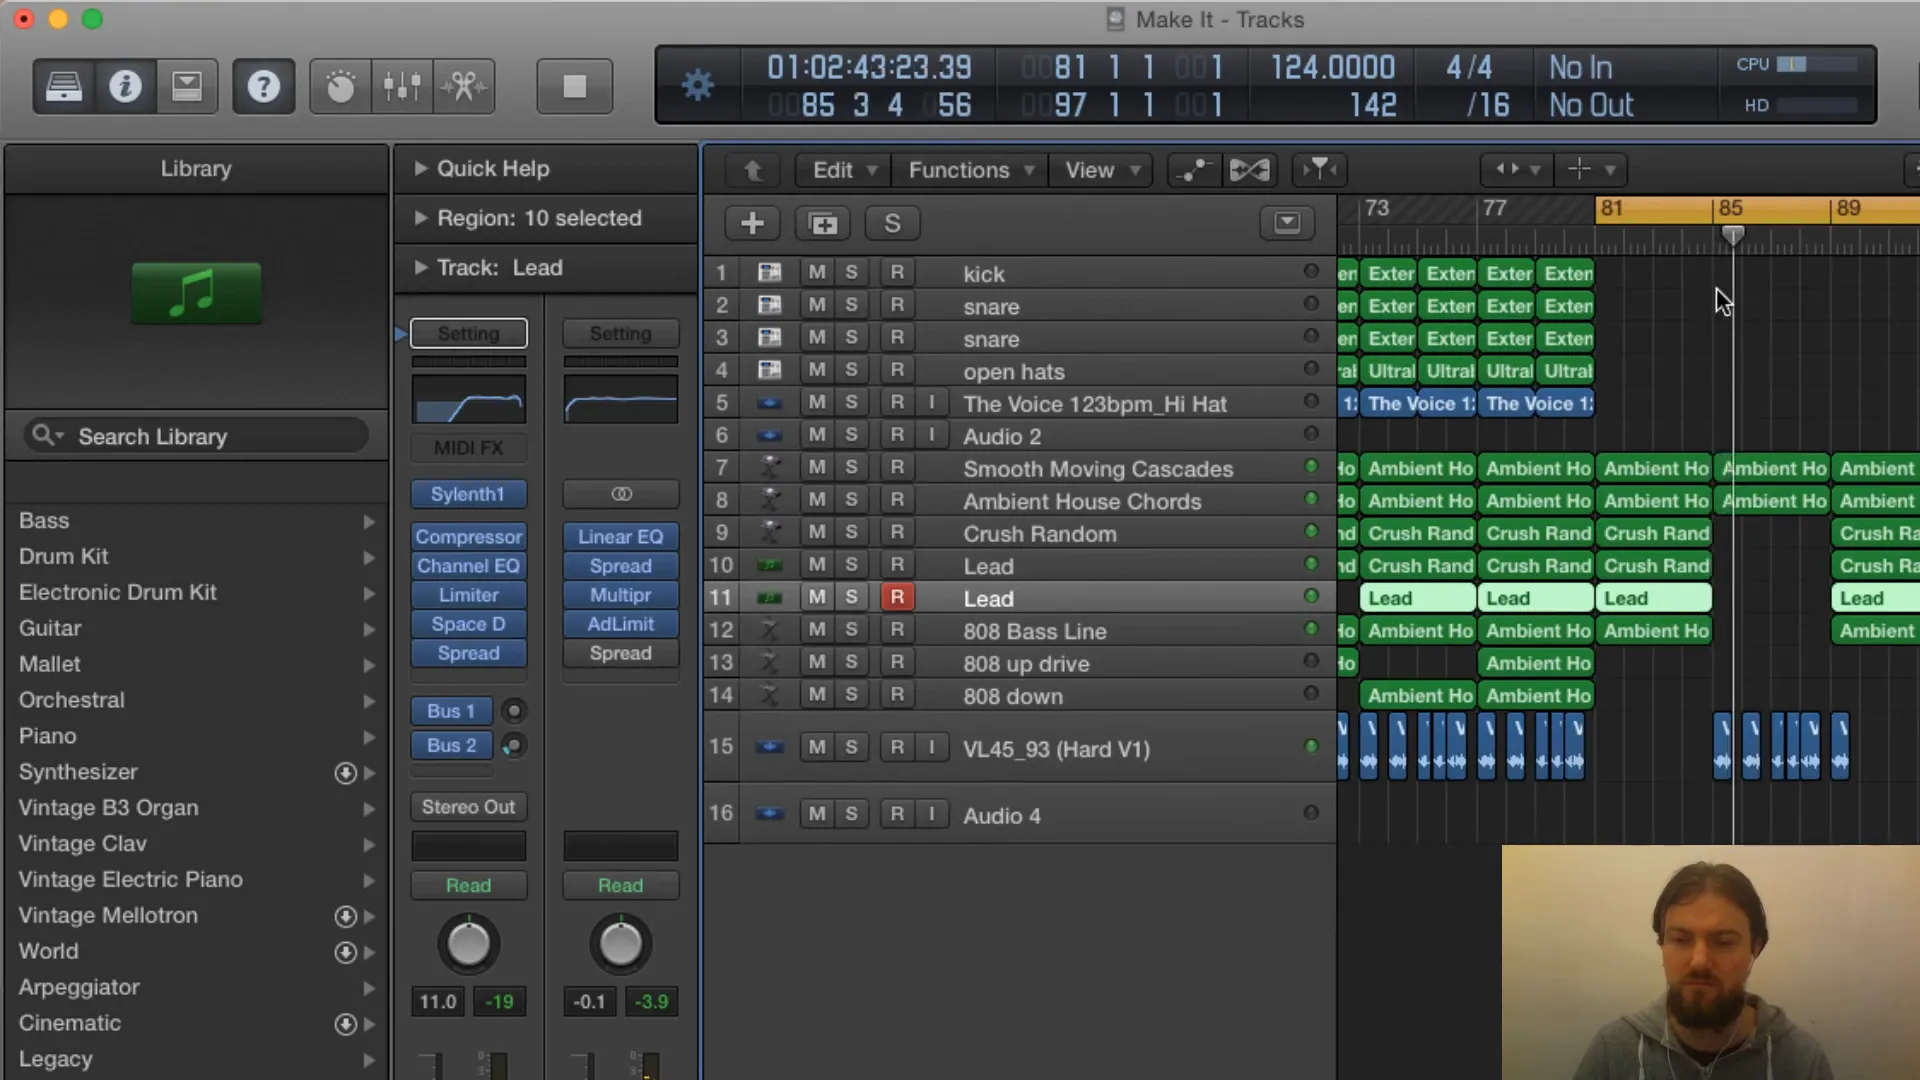The image size is (1920, 1080).
Task: Open the Functions dropdown menu
Action: tap(969, 169)
